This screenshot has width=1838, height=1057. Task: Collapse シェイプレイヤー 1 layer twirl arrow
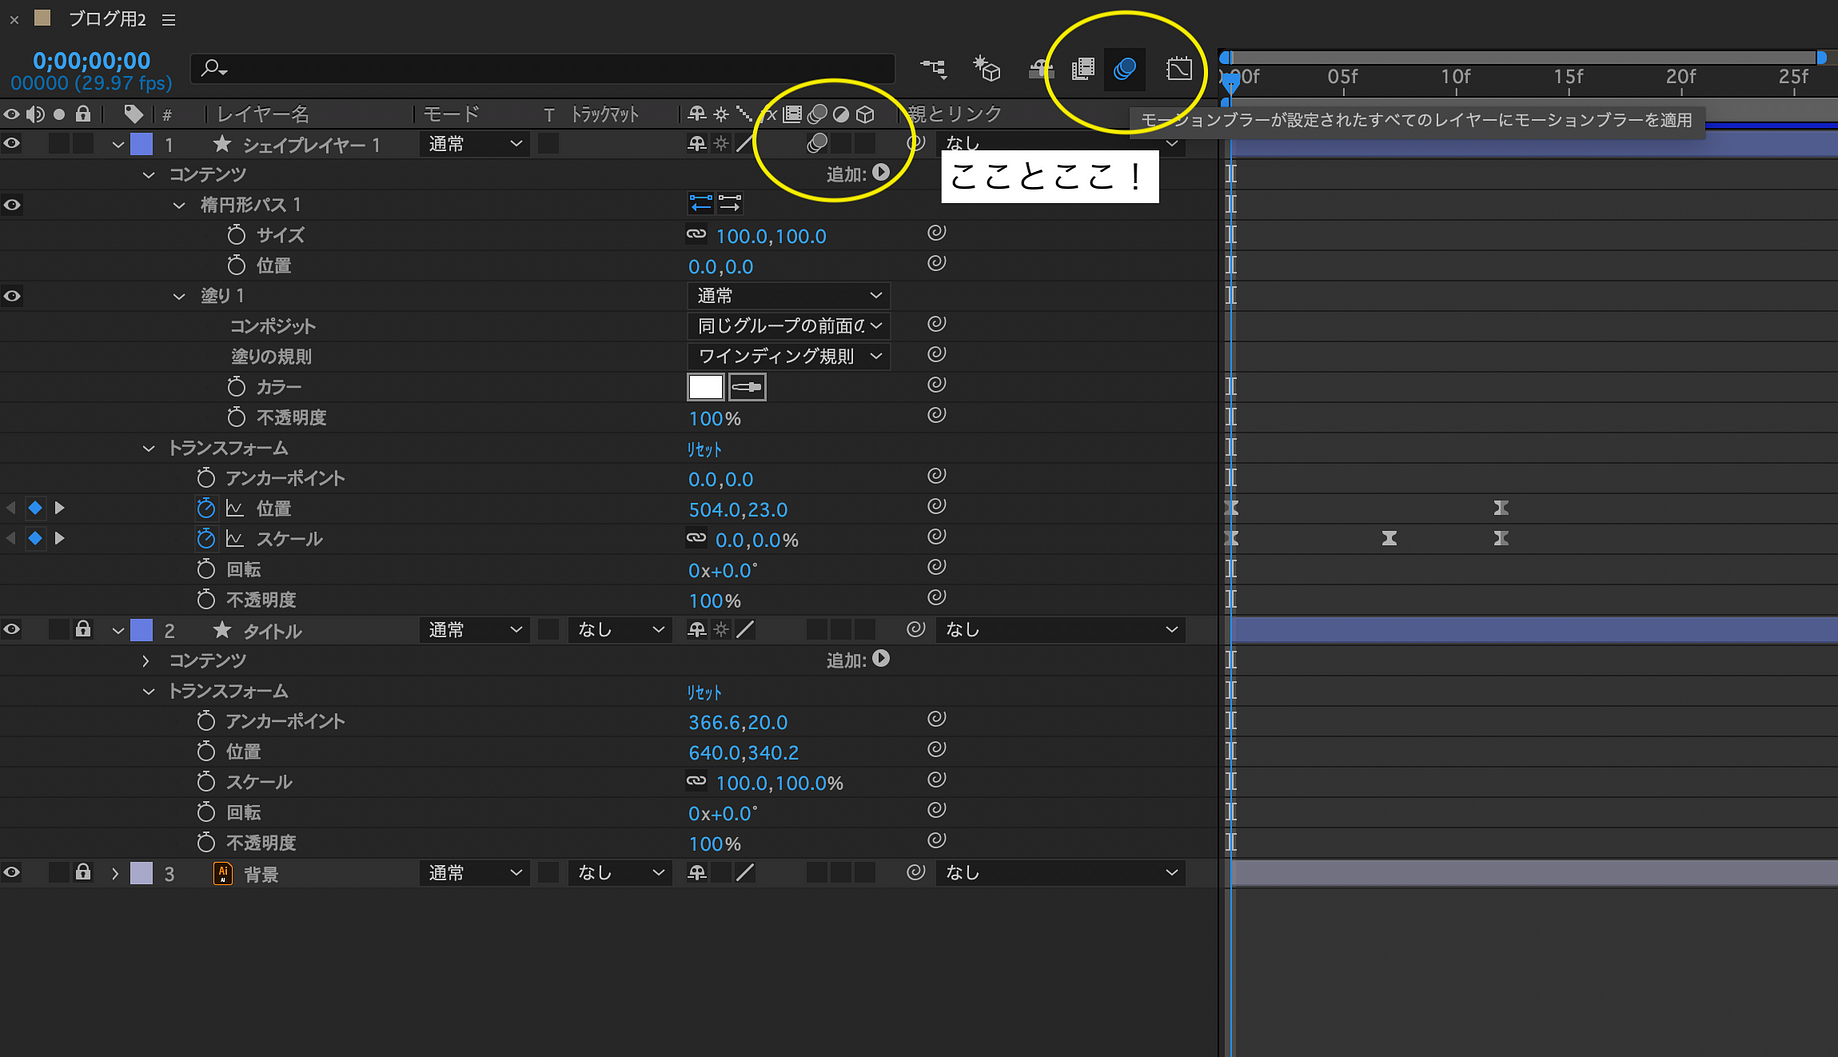pyautogui.click(x=117, y=145)
